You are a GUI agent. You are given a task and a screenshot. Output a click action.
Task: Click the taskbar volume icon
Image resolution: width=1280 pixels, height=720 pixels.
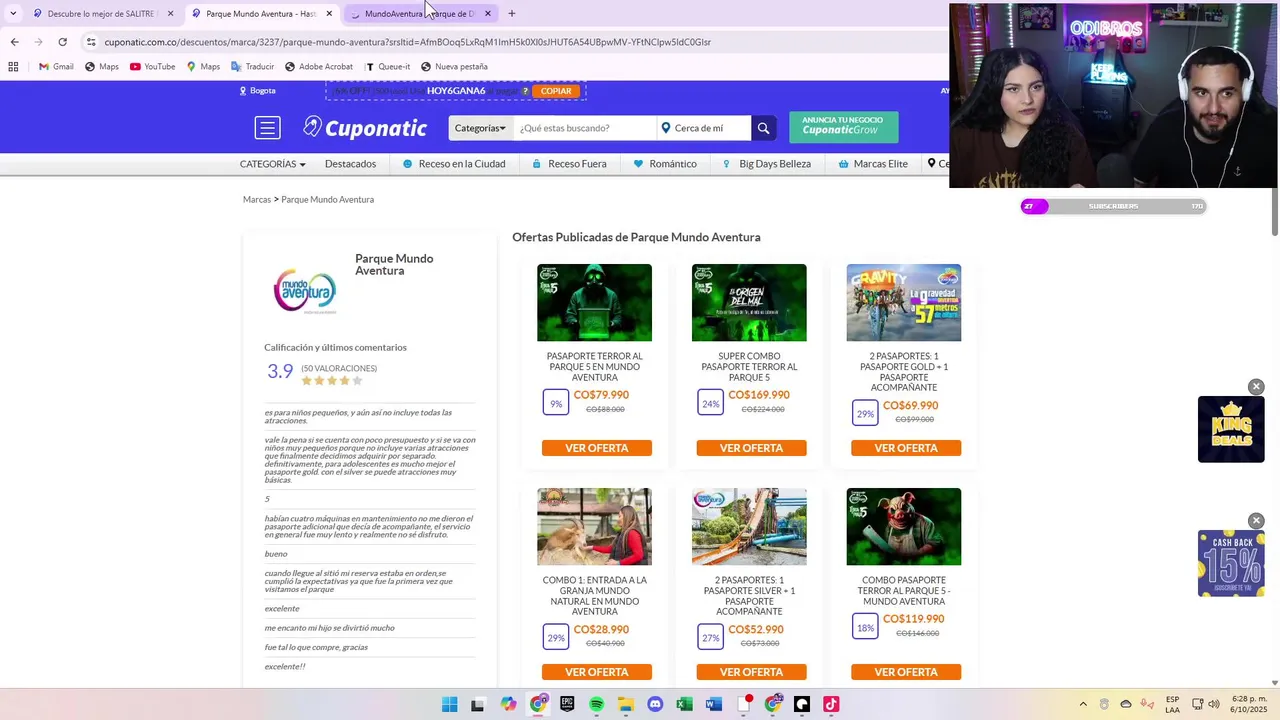1214,704
